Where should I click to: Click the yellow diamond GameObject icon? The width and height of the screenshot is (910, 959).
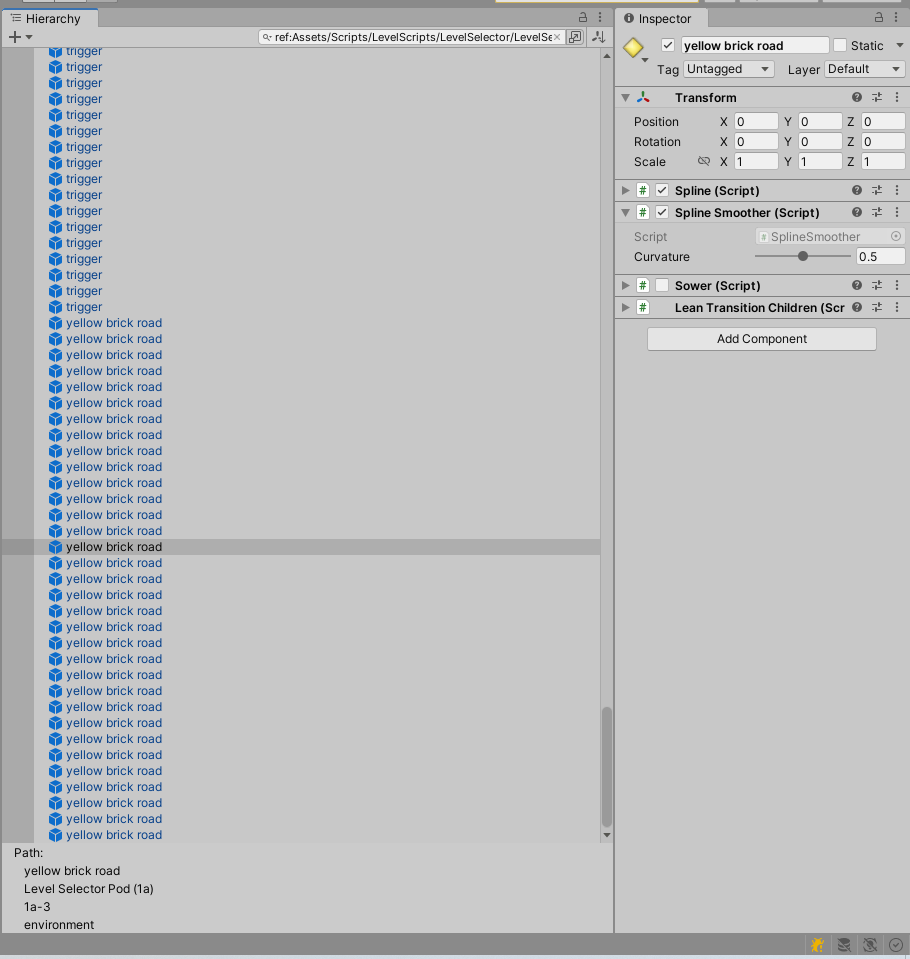click(x=633, y=47)
